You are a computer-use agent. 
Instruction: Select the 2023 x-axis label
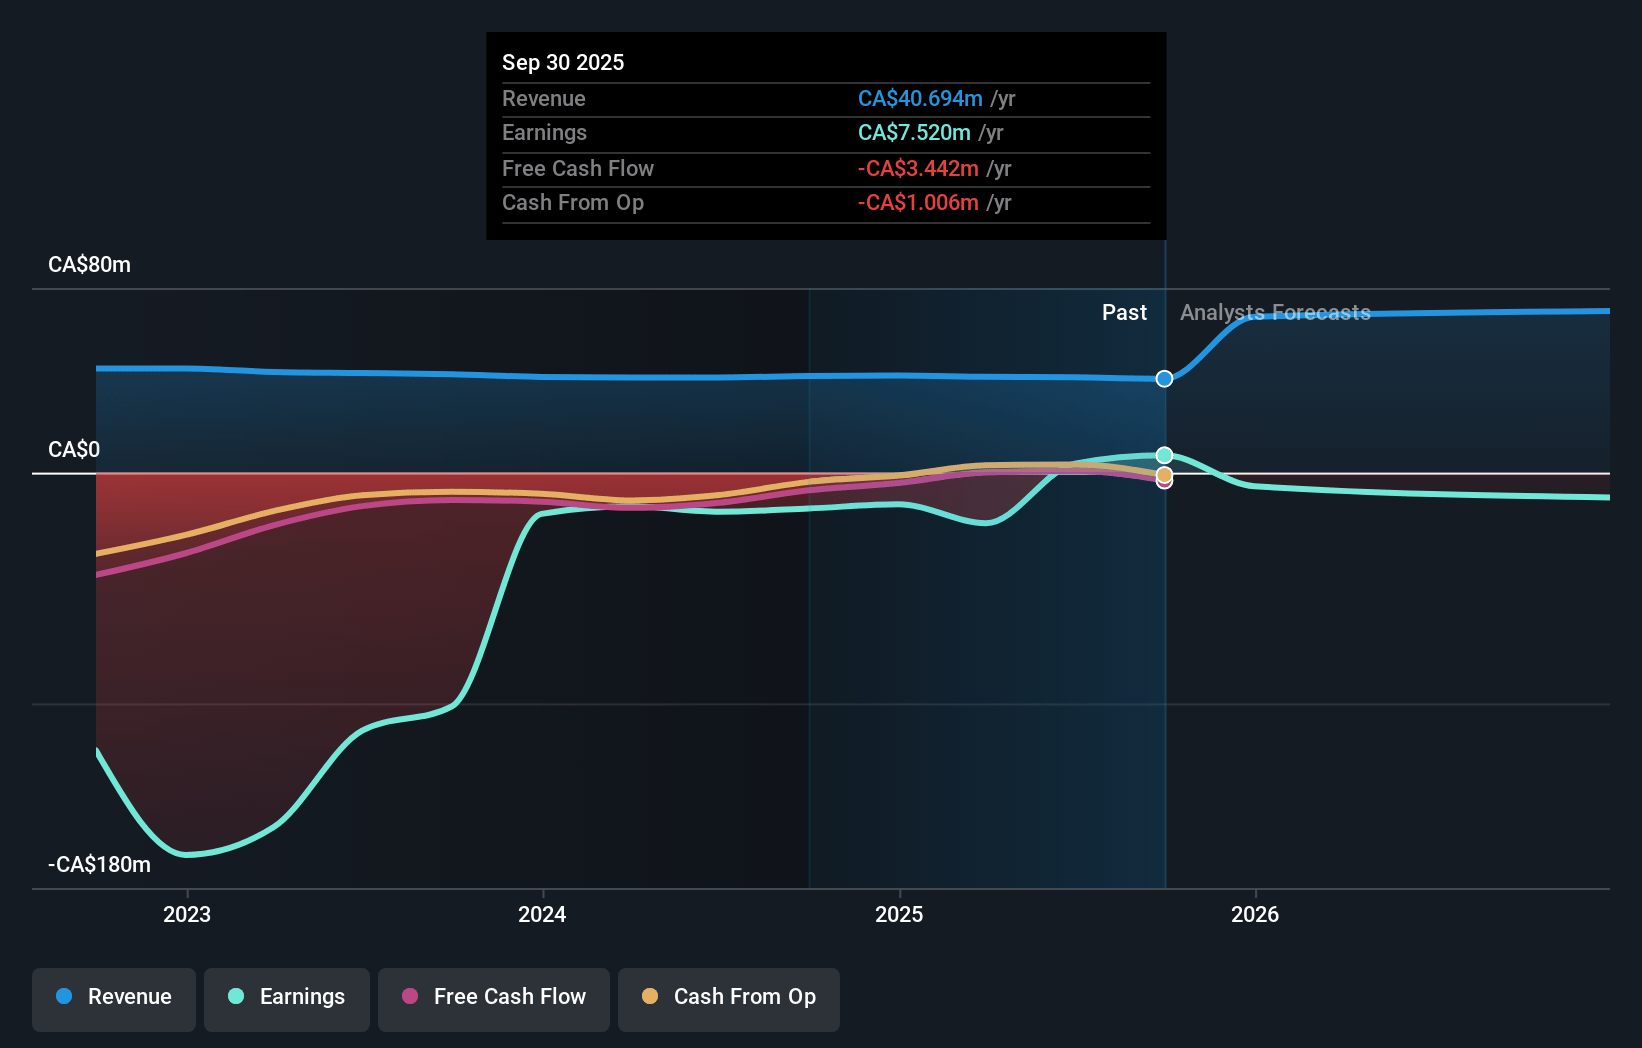[187, 914]
